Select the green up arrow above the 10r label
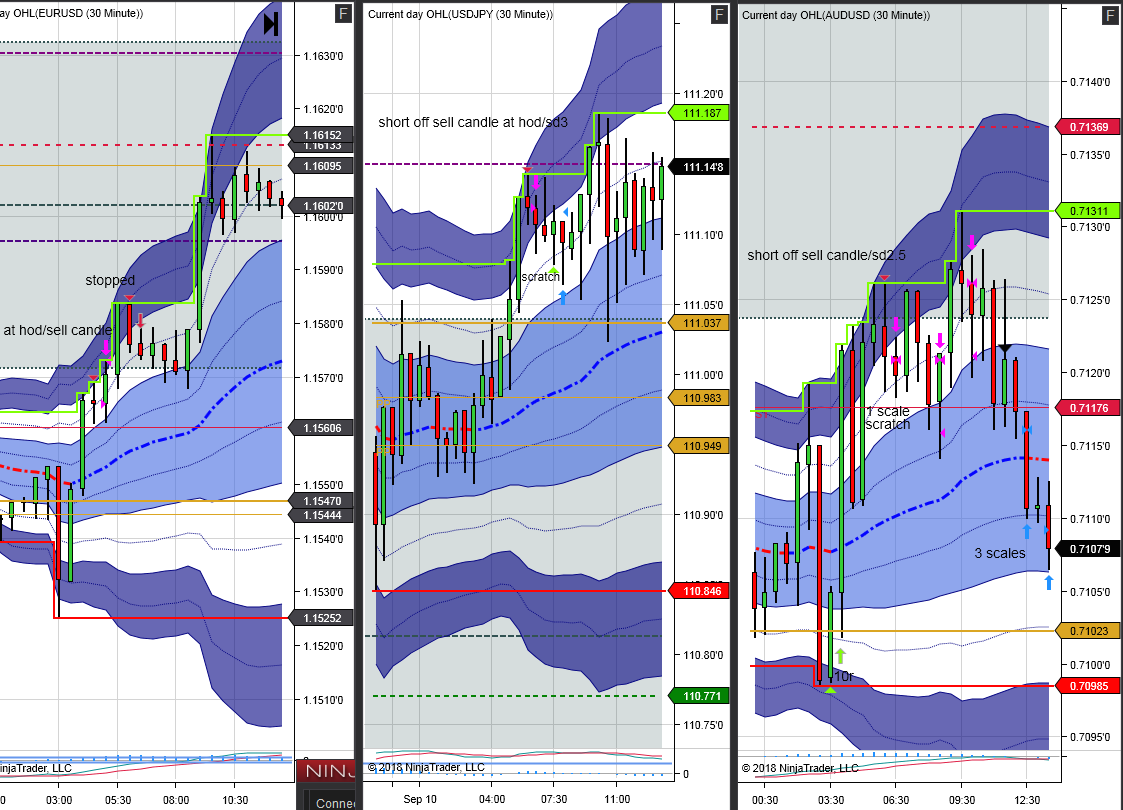1123x810 pixels. pyautogui.click(x=840, y=655)
